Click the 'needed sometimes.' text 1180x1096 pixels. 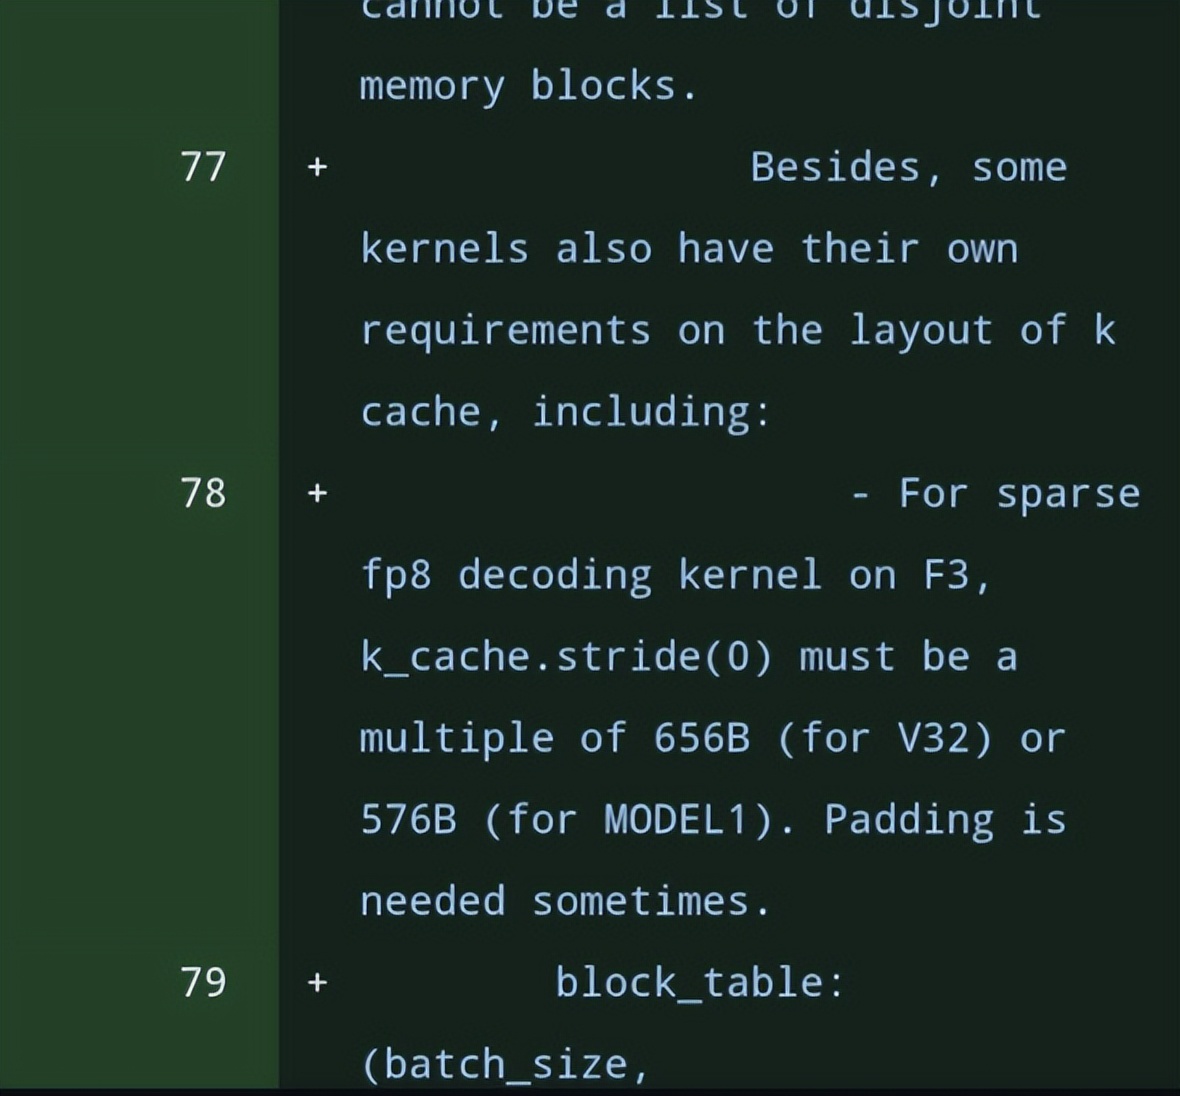[565, 901]
